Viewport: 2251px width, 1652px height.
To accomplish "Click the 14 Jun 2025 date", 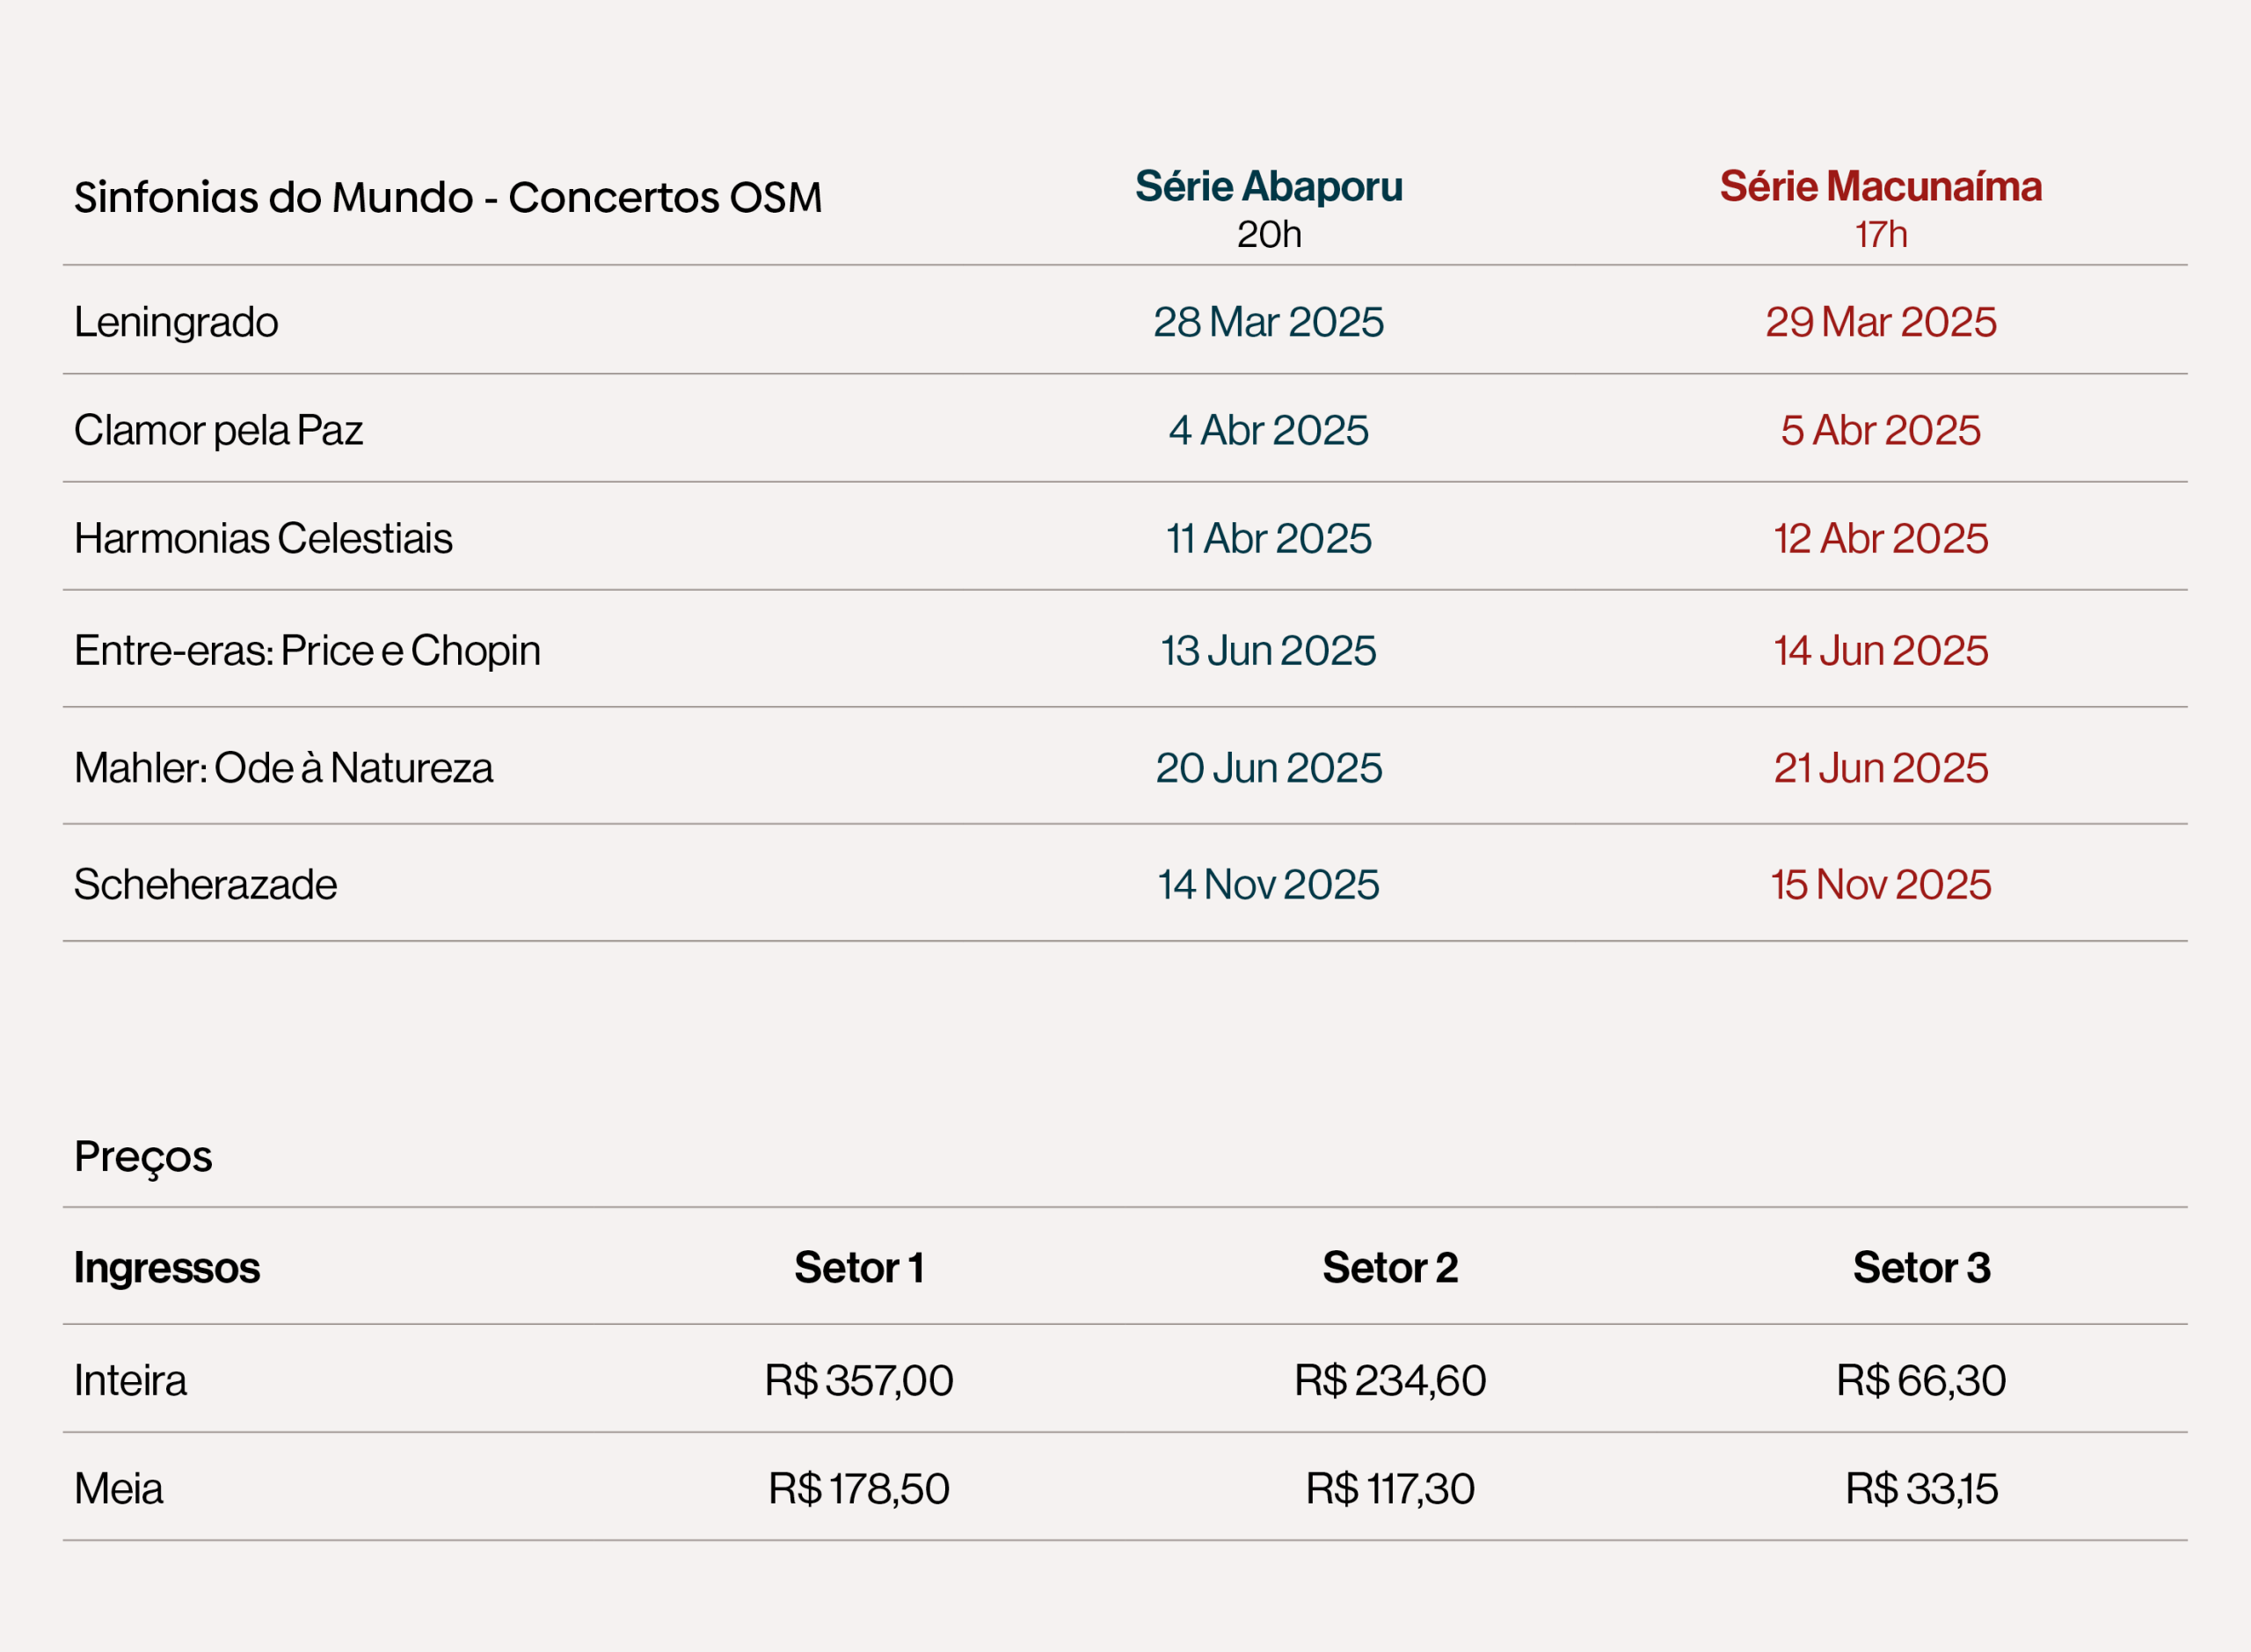I will 1880,650.
